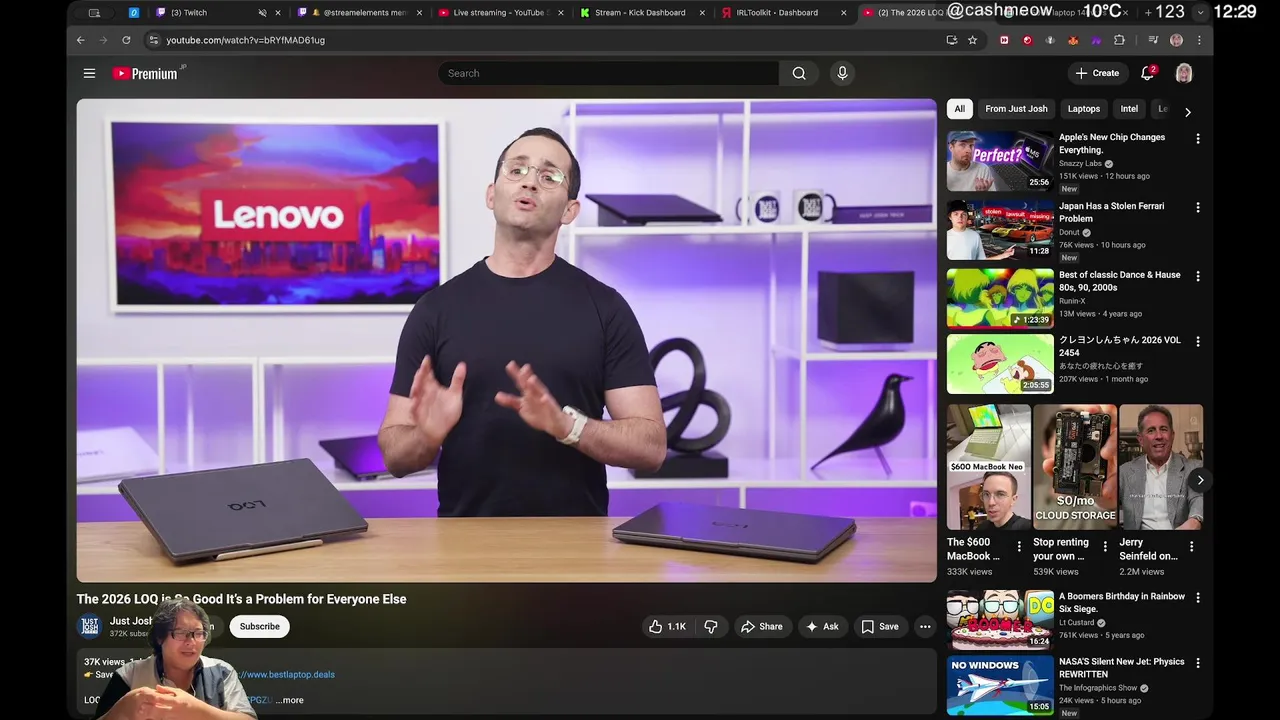This screenshot has height=720, width=1280.
Task: Open options for Apple's New Chip video
Action: [x=1198, y=139]
